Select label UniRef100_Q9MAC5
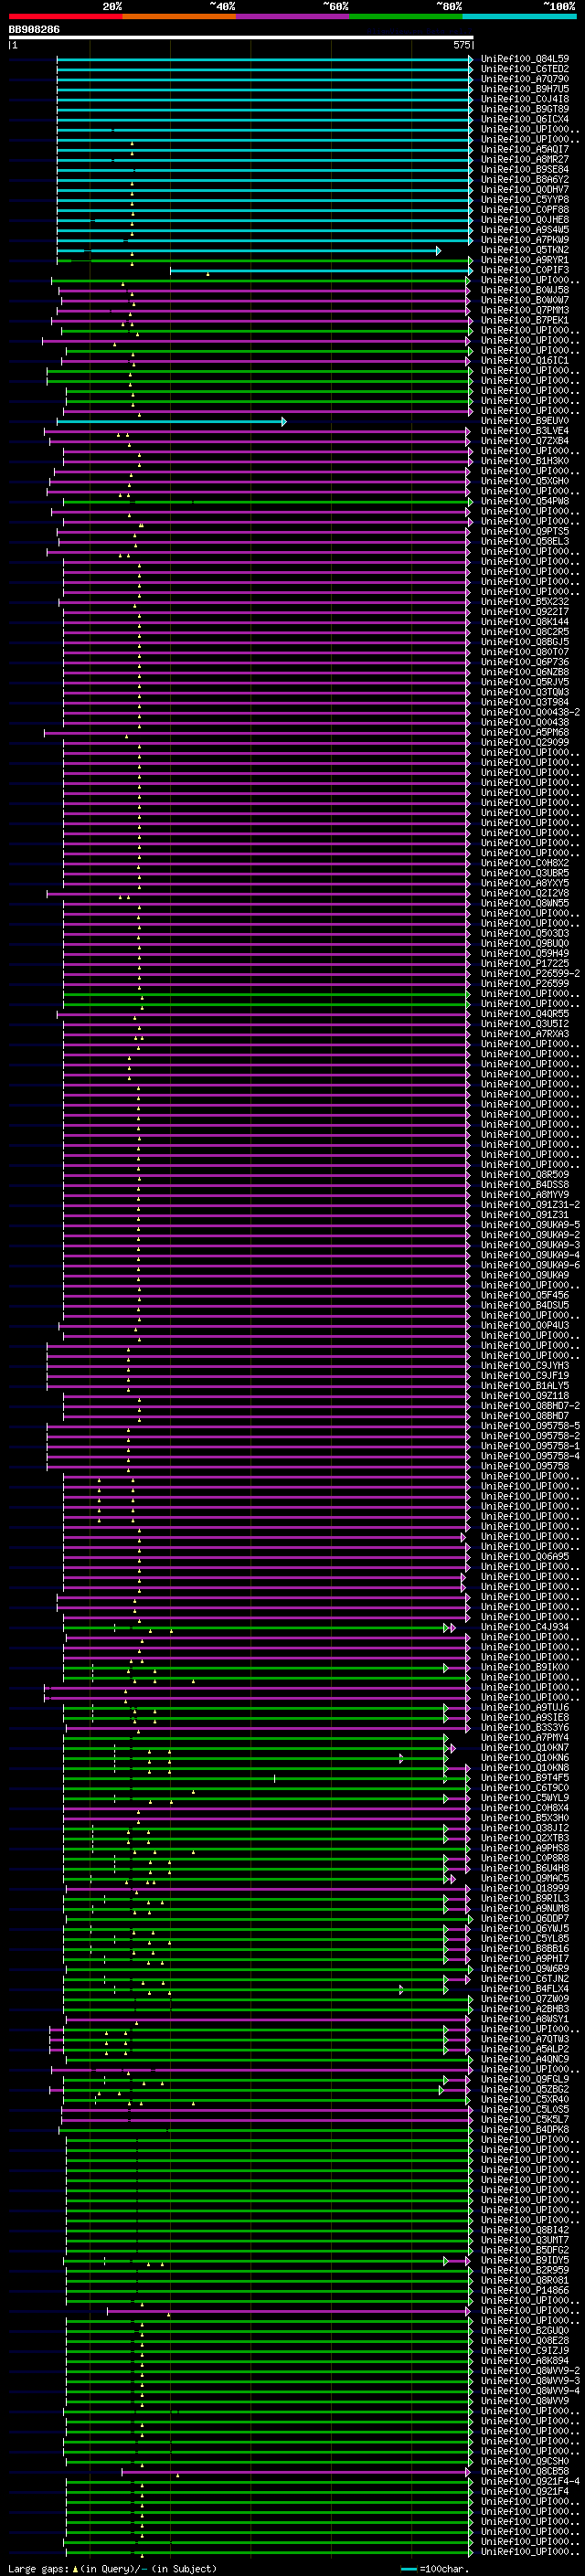Image resolution: width=585 pixels, height=2576 pixels. (525, 1878)
